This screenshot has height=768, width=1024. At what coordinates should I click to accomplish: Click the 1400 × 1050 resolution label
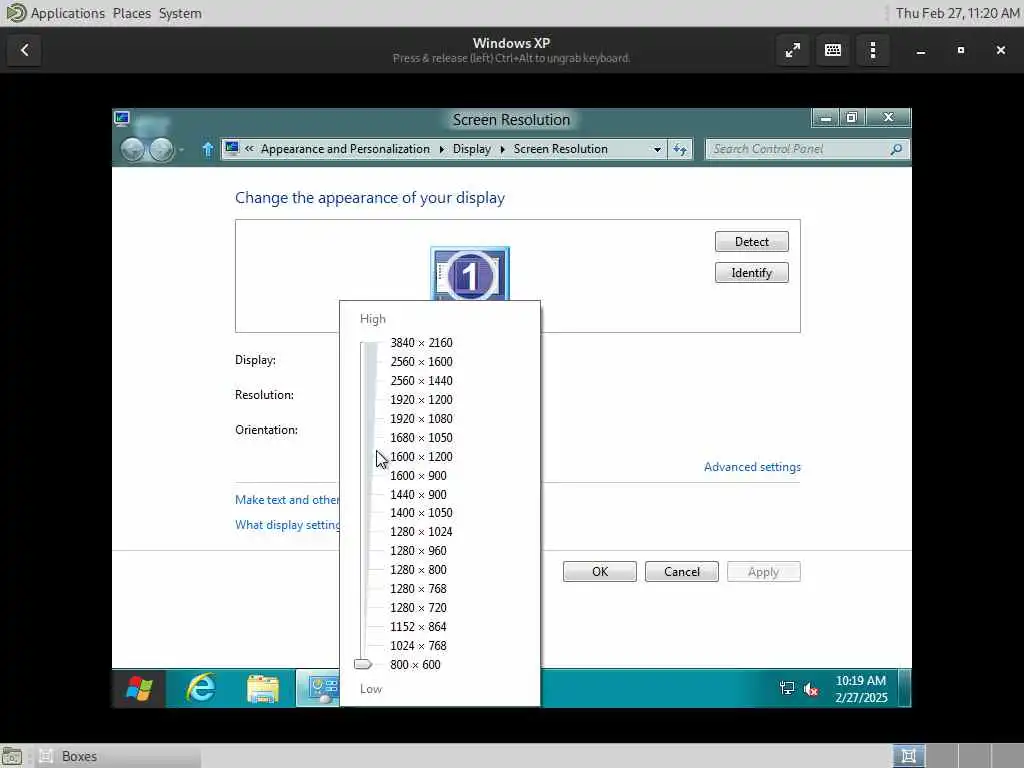point(421,513)
